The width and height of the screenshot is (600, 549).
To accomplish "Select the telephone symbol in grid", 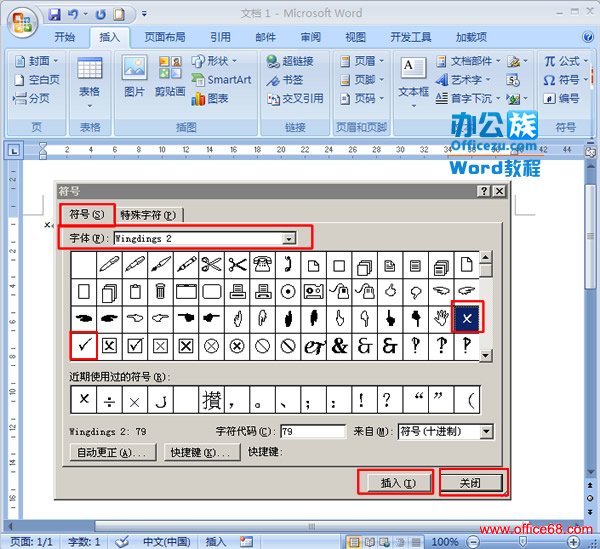I will 262,264.
